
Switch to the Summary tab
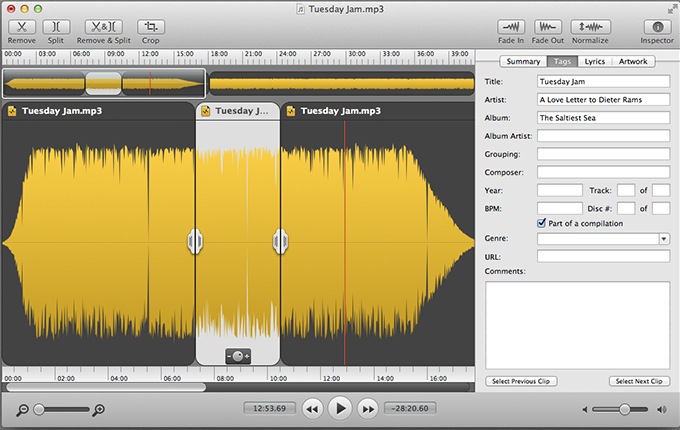[523, 62]
